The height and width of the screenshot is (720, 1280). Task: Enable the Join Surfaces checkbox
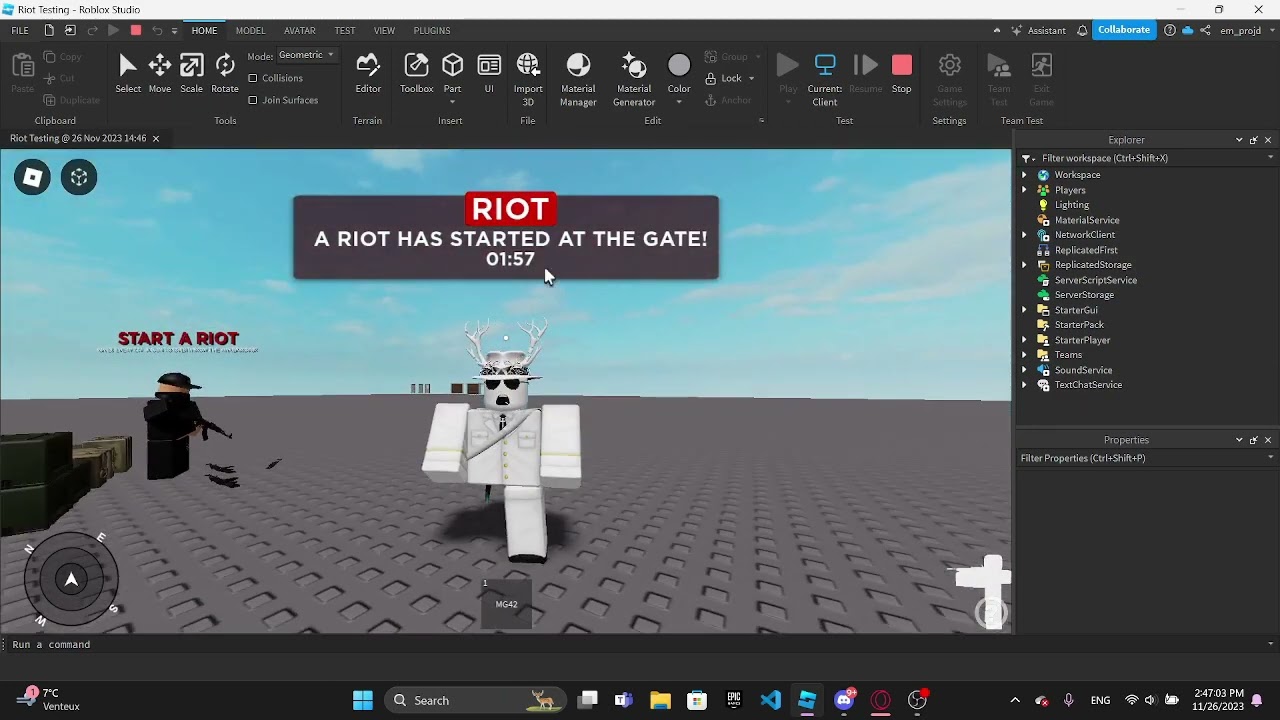tap(253, 100)
